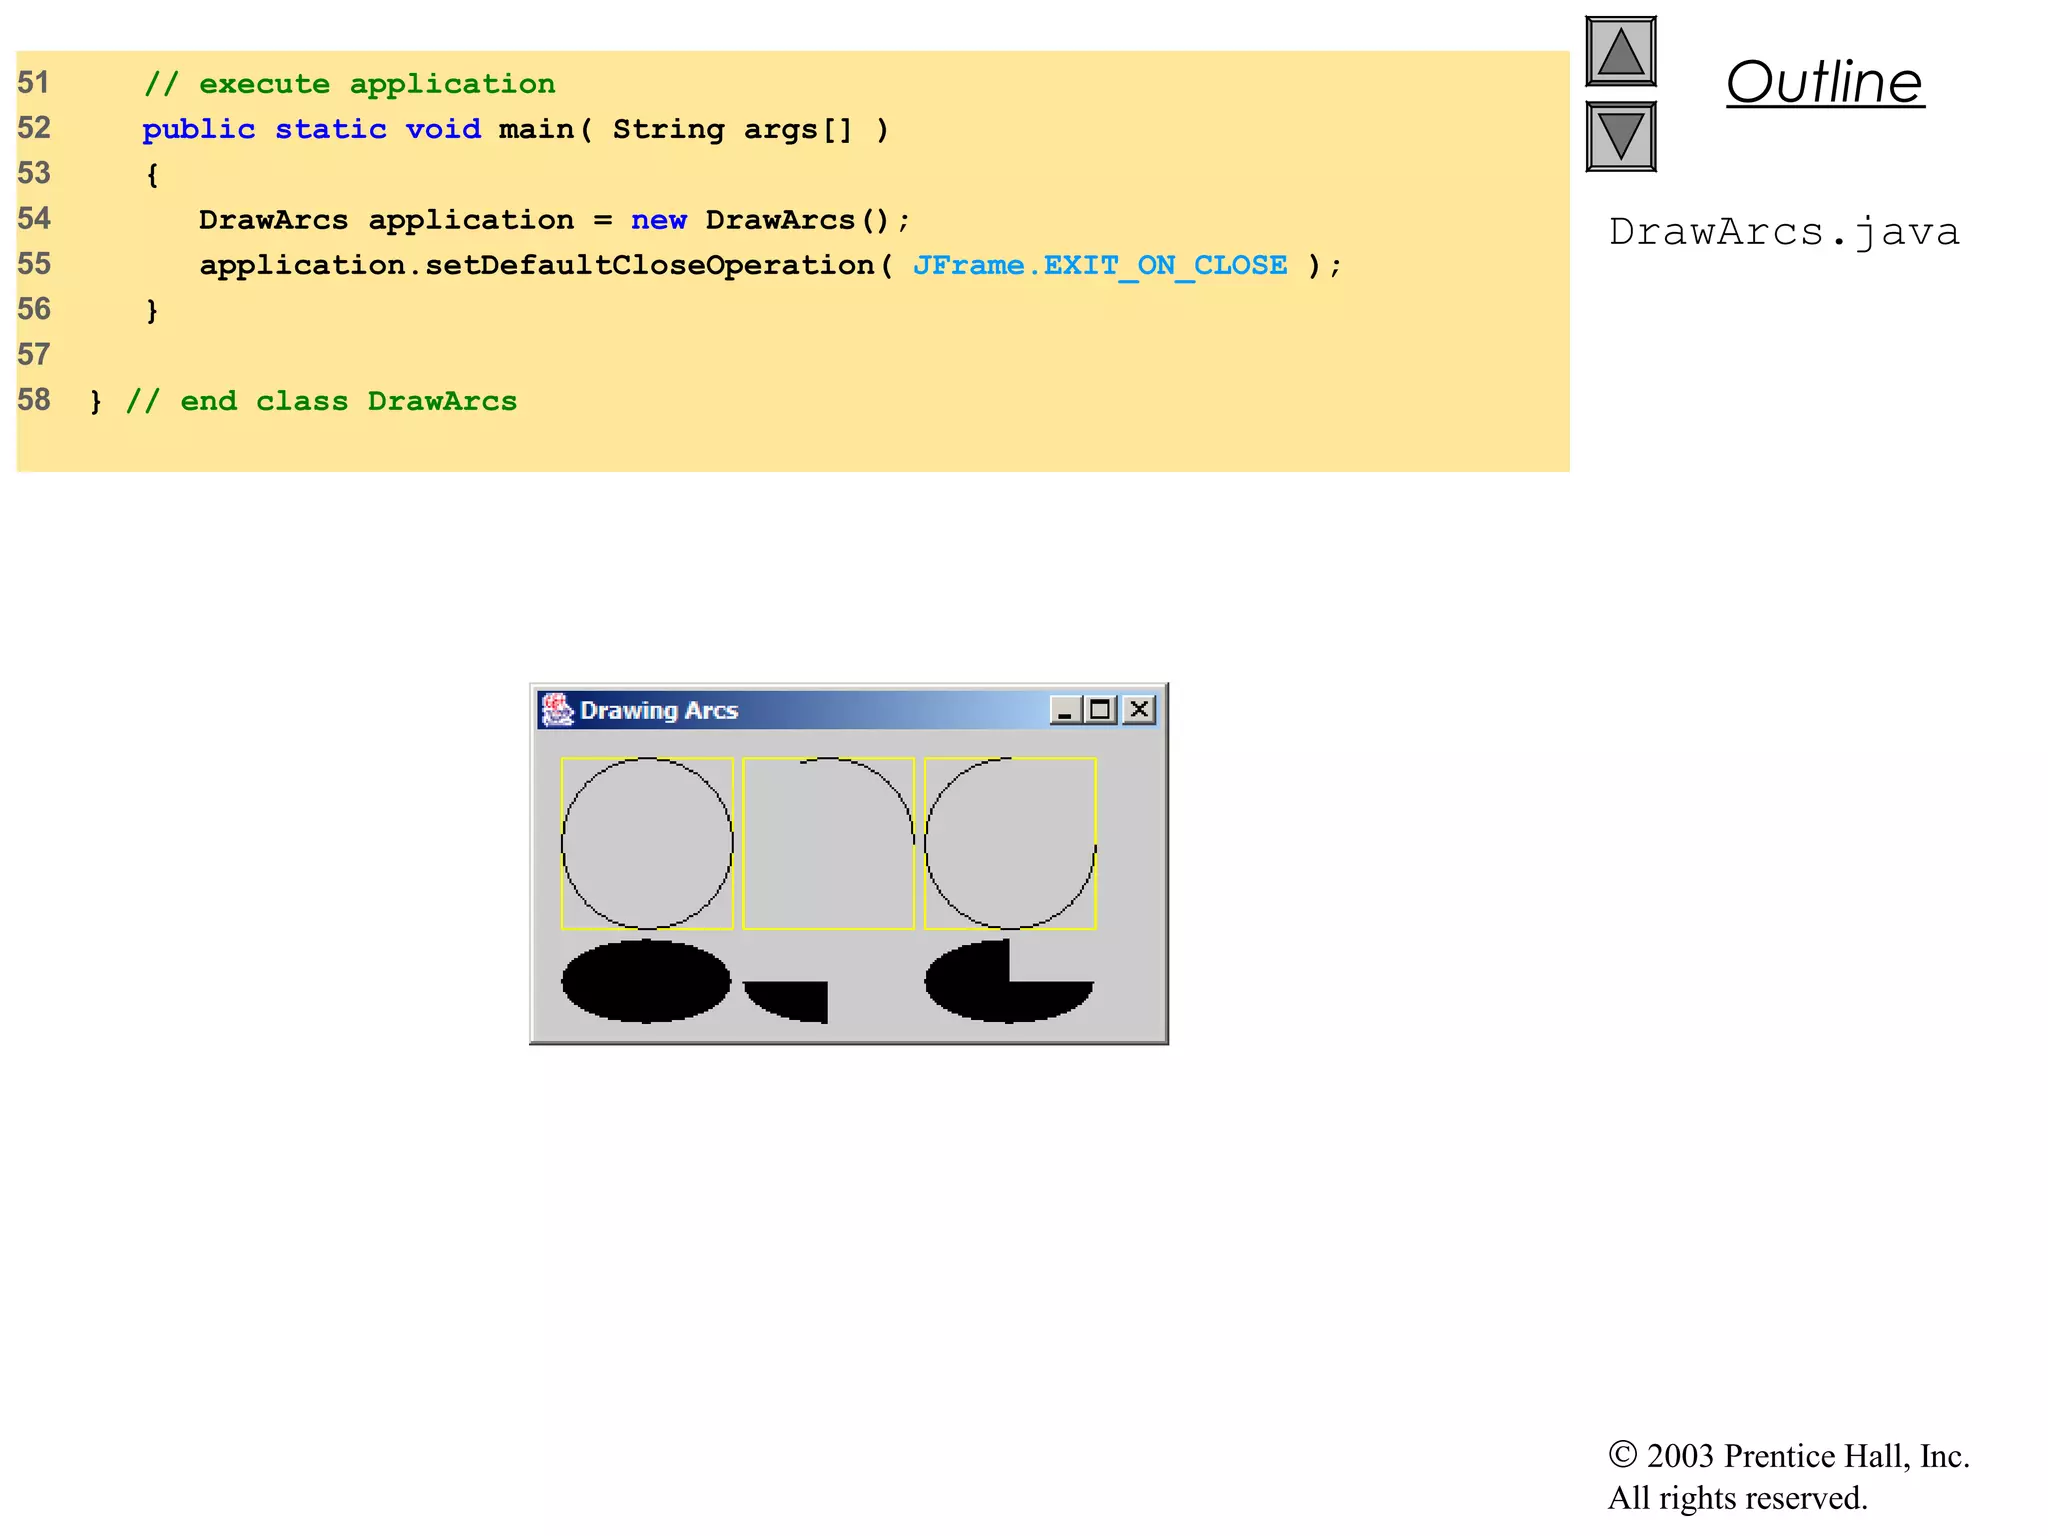Select the DrawArcs.java file label
Screen dimensions: 2048x1536
click(x=1784, y=232)
